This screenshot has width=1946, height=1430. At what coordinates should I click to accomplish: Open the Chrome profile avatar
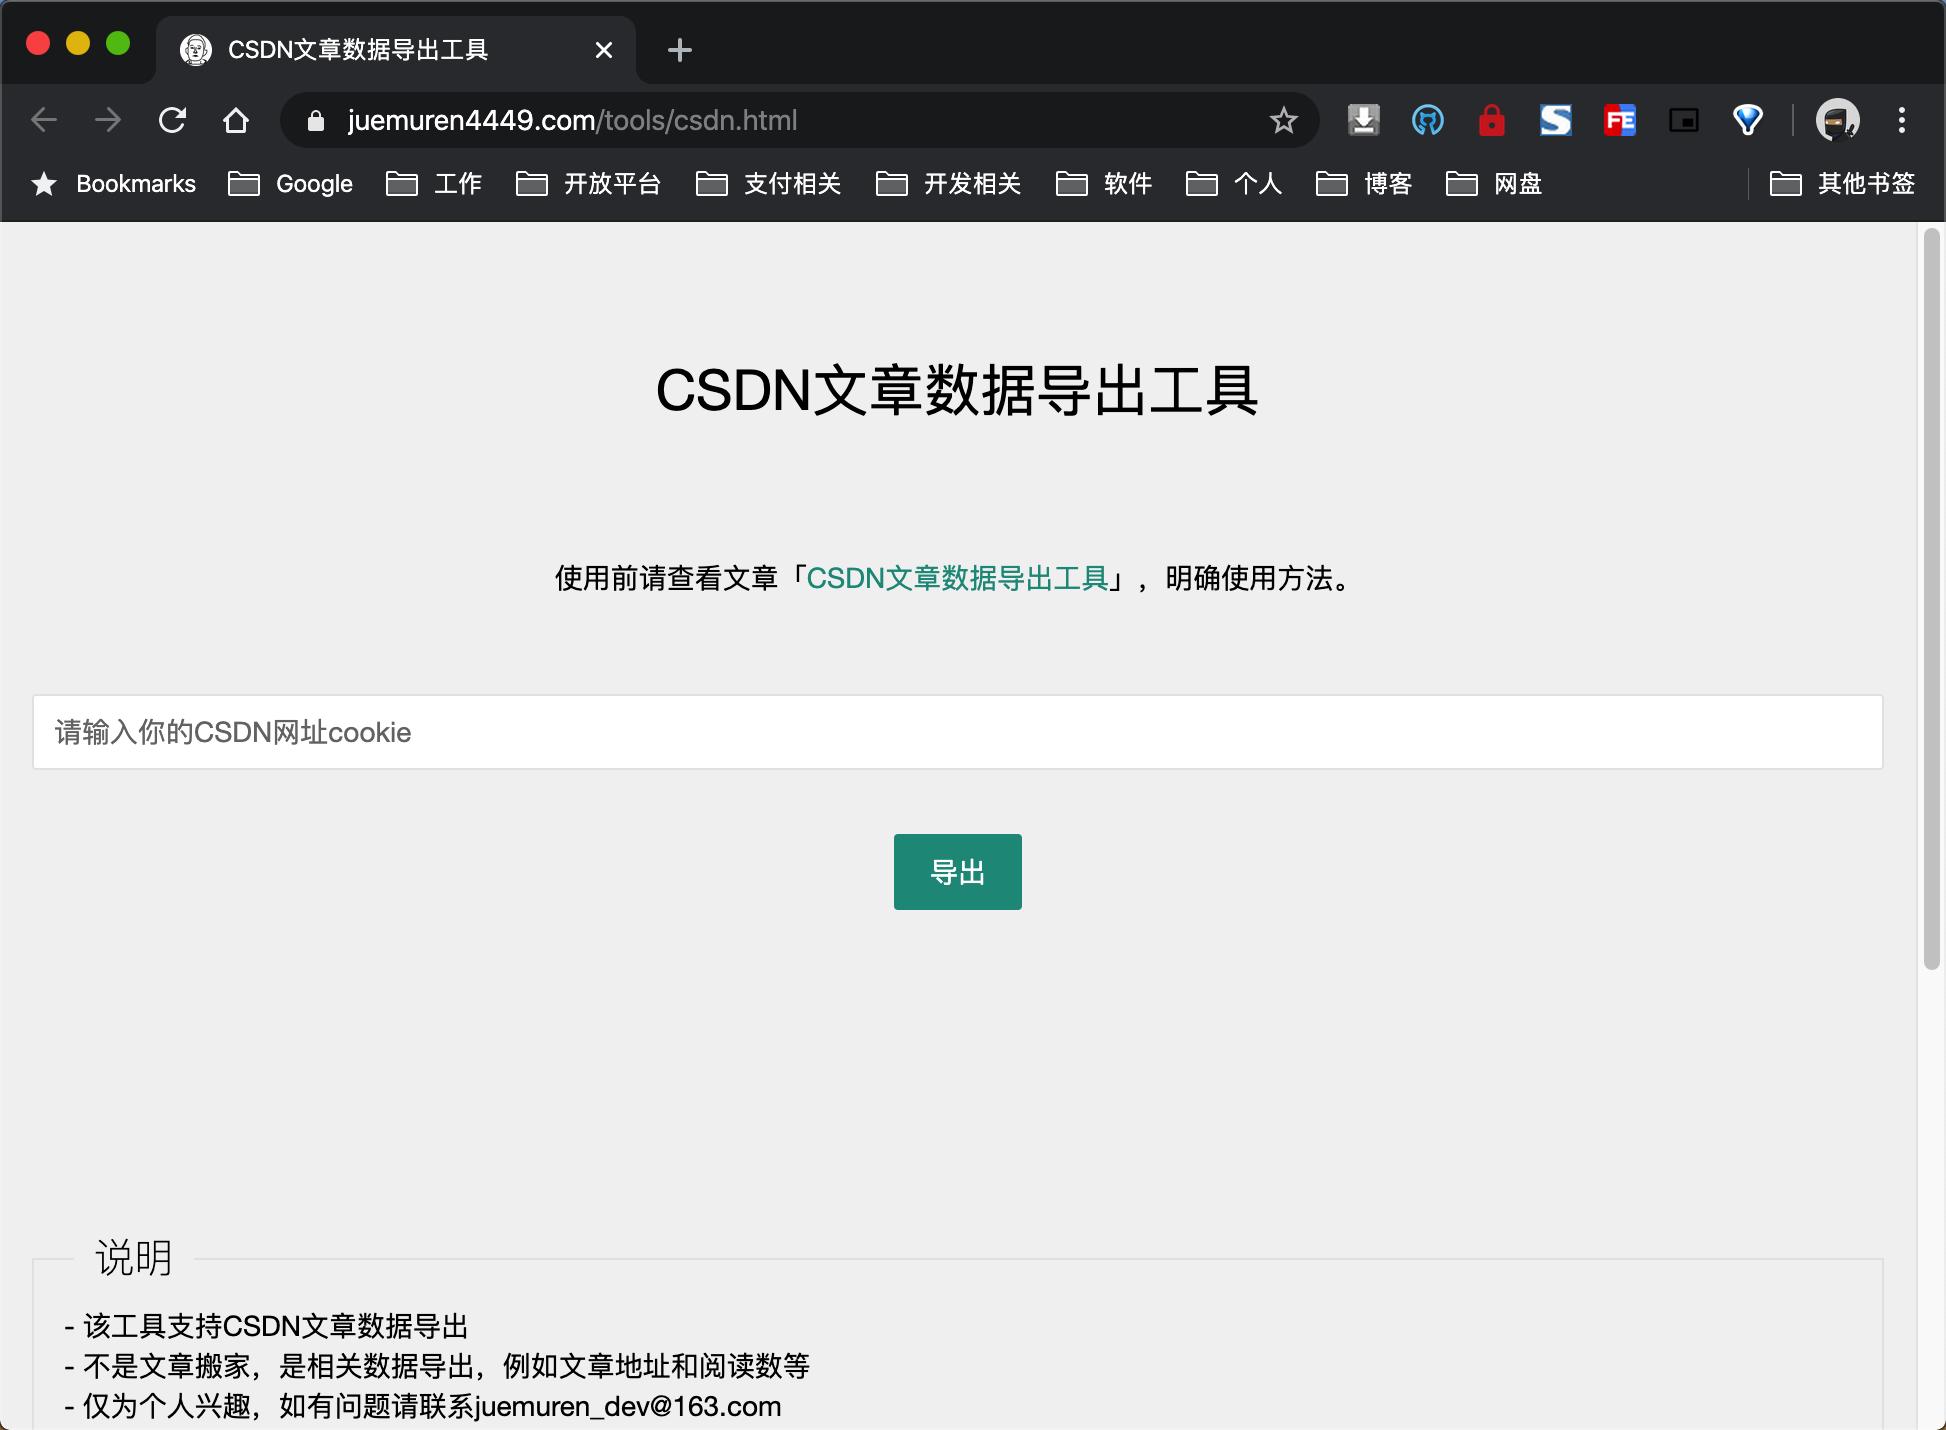tap(1836, 120)
